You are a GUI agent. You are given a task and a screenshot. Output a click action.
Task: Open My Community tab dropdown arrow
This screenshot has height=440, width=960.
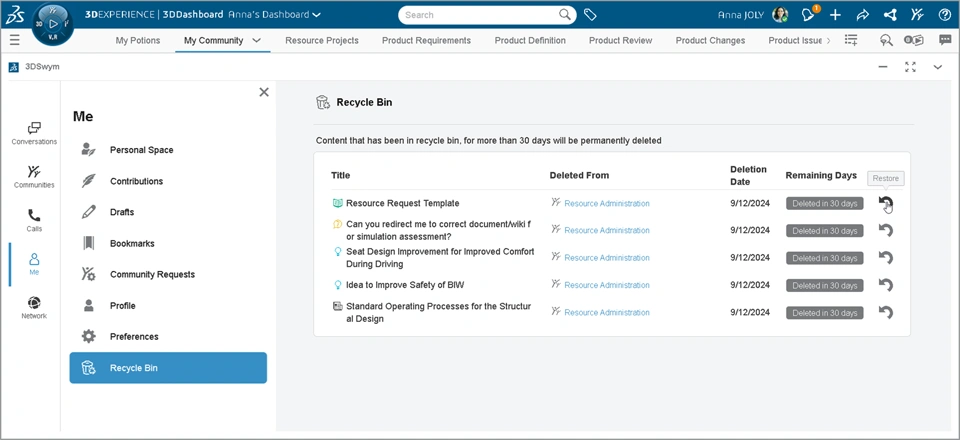257,41
